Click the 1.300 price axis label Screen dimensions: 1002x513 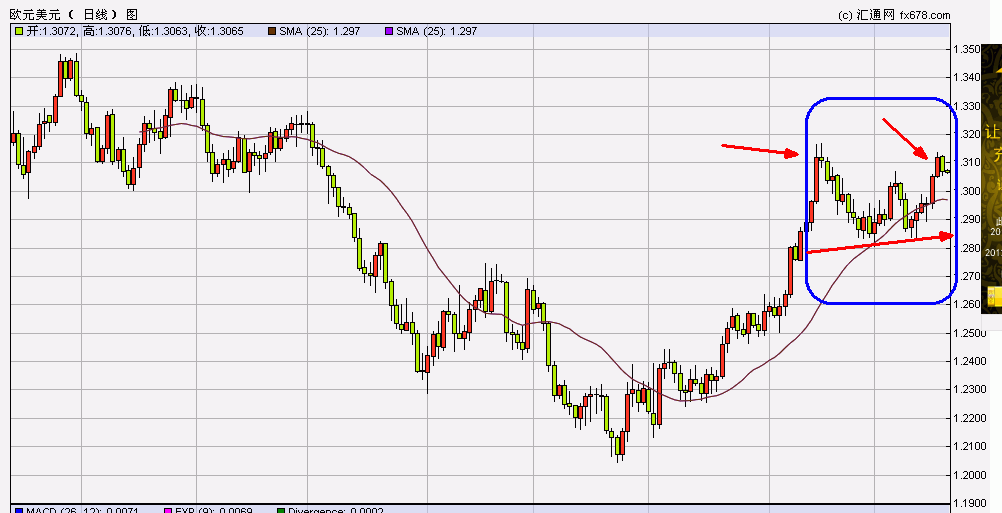click(x=966, y=191)
